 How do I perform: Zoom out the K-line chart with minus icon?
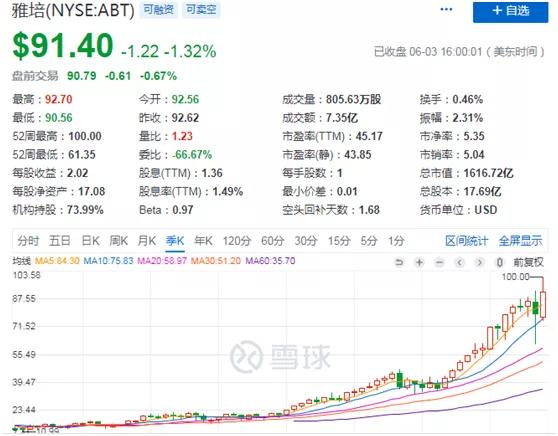point(439,263)
